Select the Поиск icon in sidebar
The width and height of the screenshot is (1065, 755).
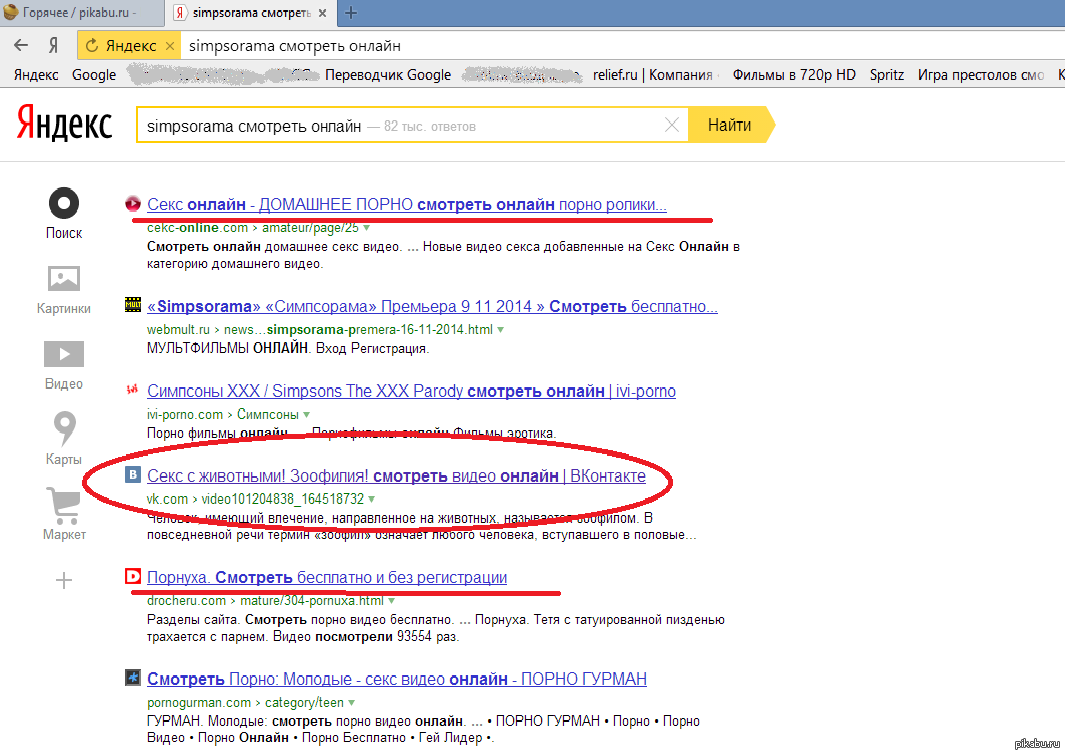tap(63, 204)
